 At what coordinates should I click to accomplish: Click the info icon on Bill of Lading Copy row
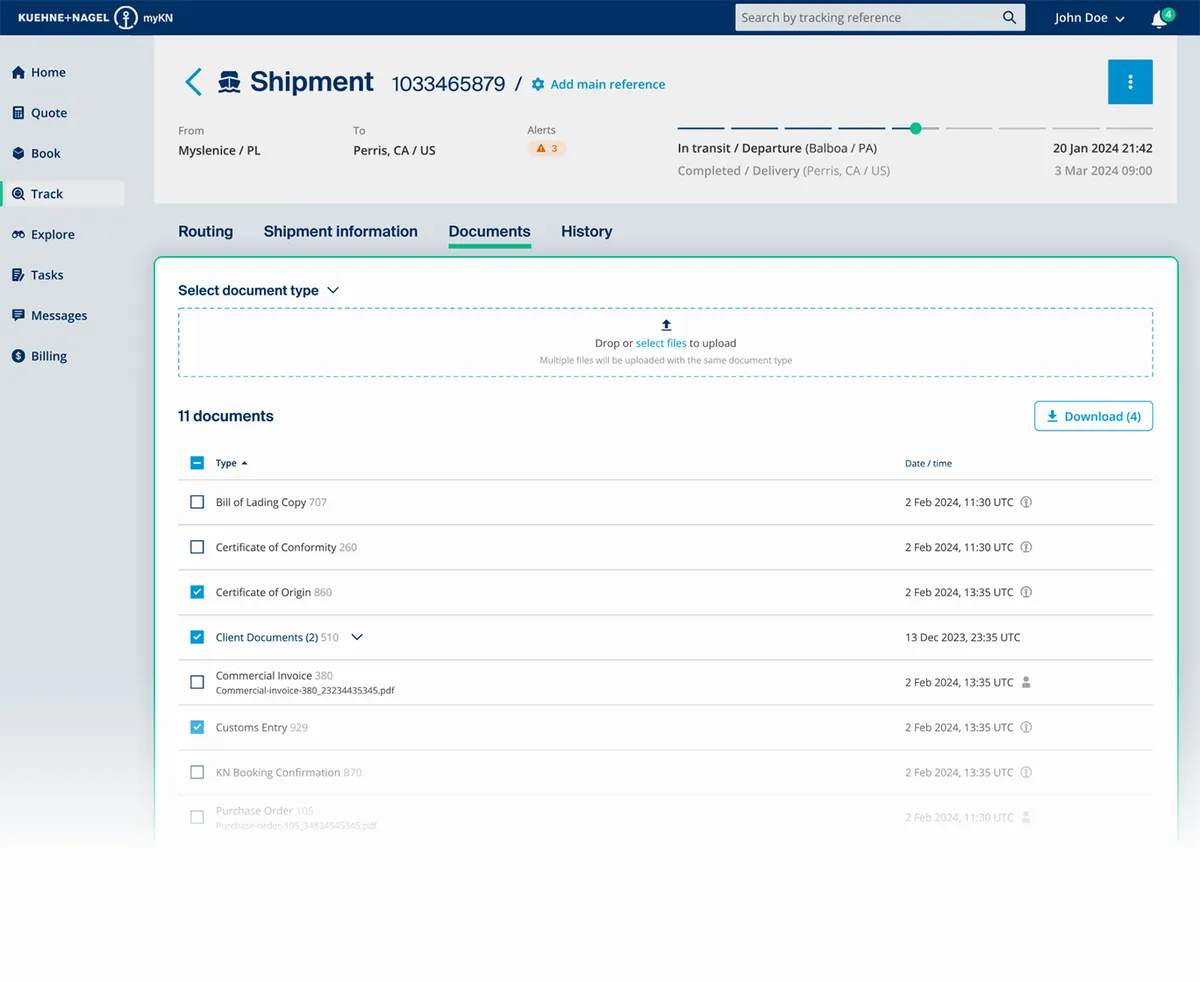(x=1026, y=502)
